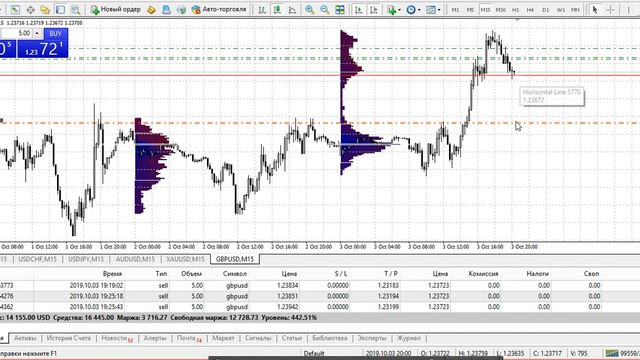Expand the indicators list dropdown arrow
Image resolution: width=640 pixels, height=360 pixels.
coord(399,10)
